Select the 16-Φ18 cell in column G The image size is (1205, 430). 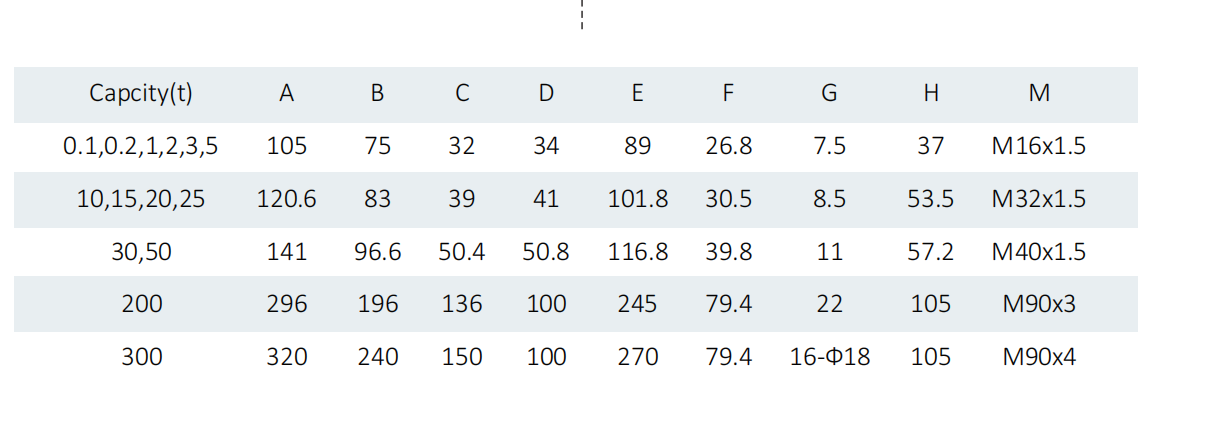(829, 357)
